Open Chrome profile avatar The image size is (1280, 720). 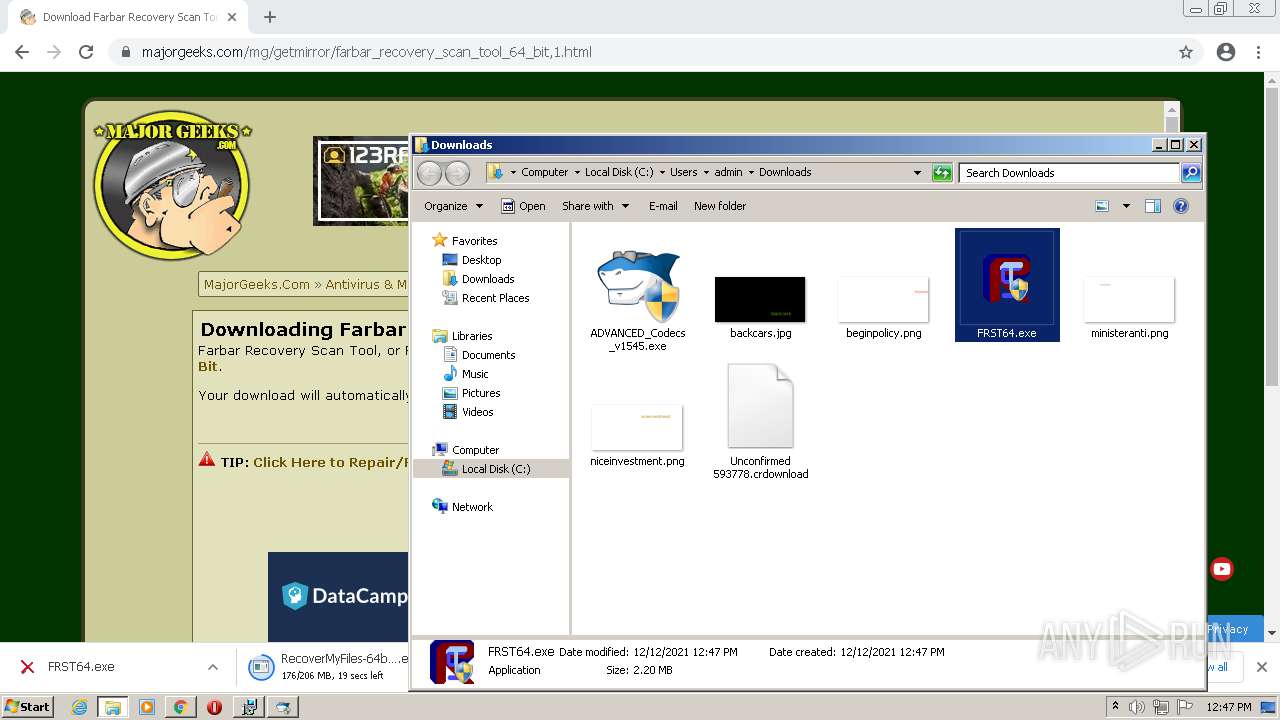click(x=1226, y=52)
